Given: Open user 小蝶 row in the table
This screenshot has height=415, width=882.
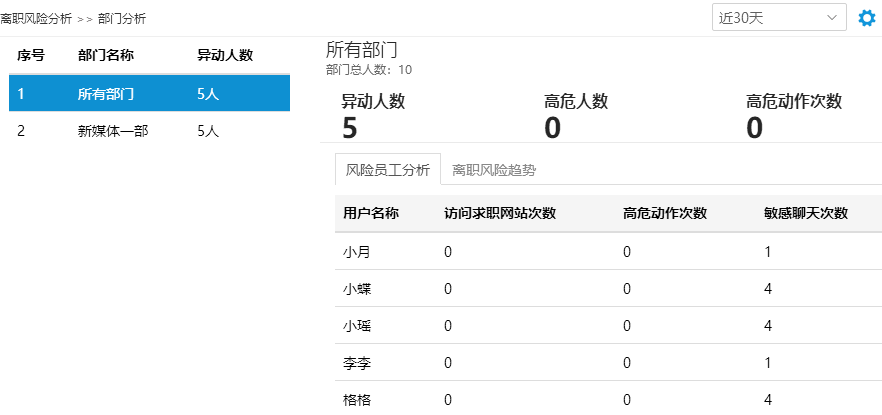Looking at the screenshot, I should [357, 289].
